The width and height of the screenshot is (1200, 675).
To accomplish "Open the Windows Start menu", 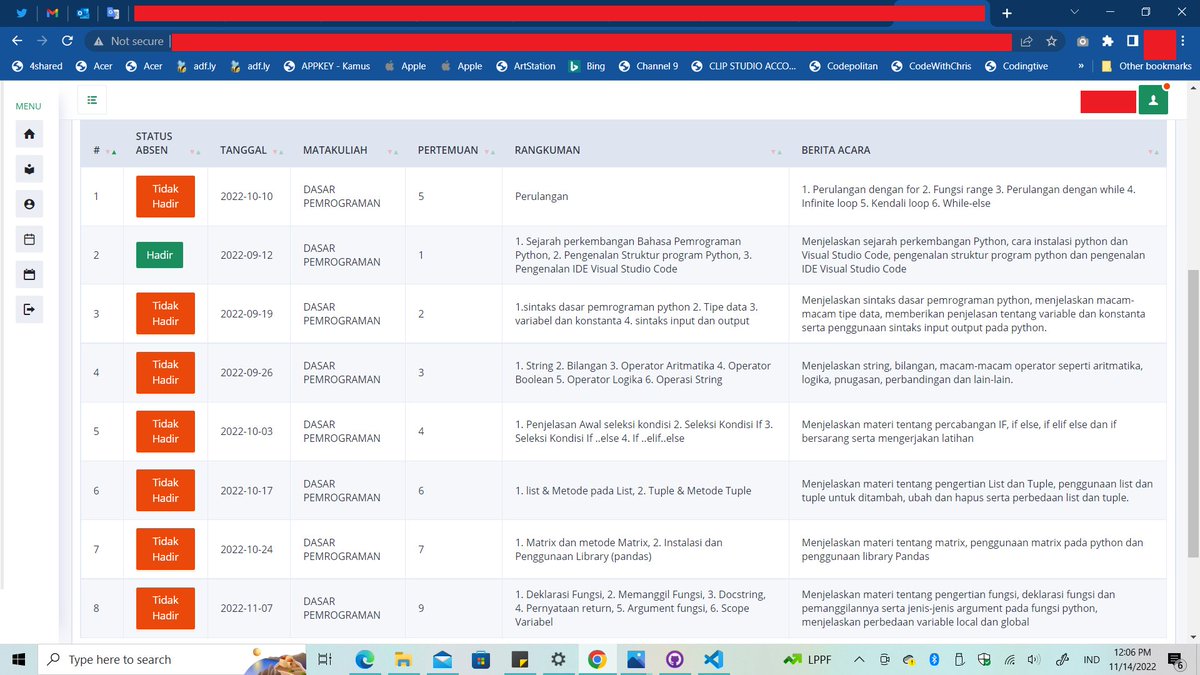I will pyautogui.click(x=18, y=659).
